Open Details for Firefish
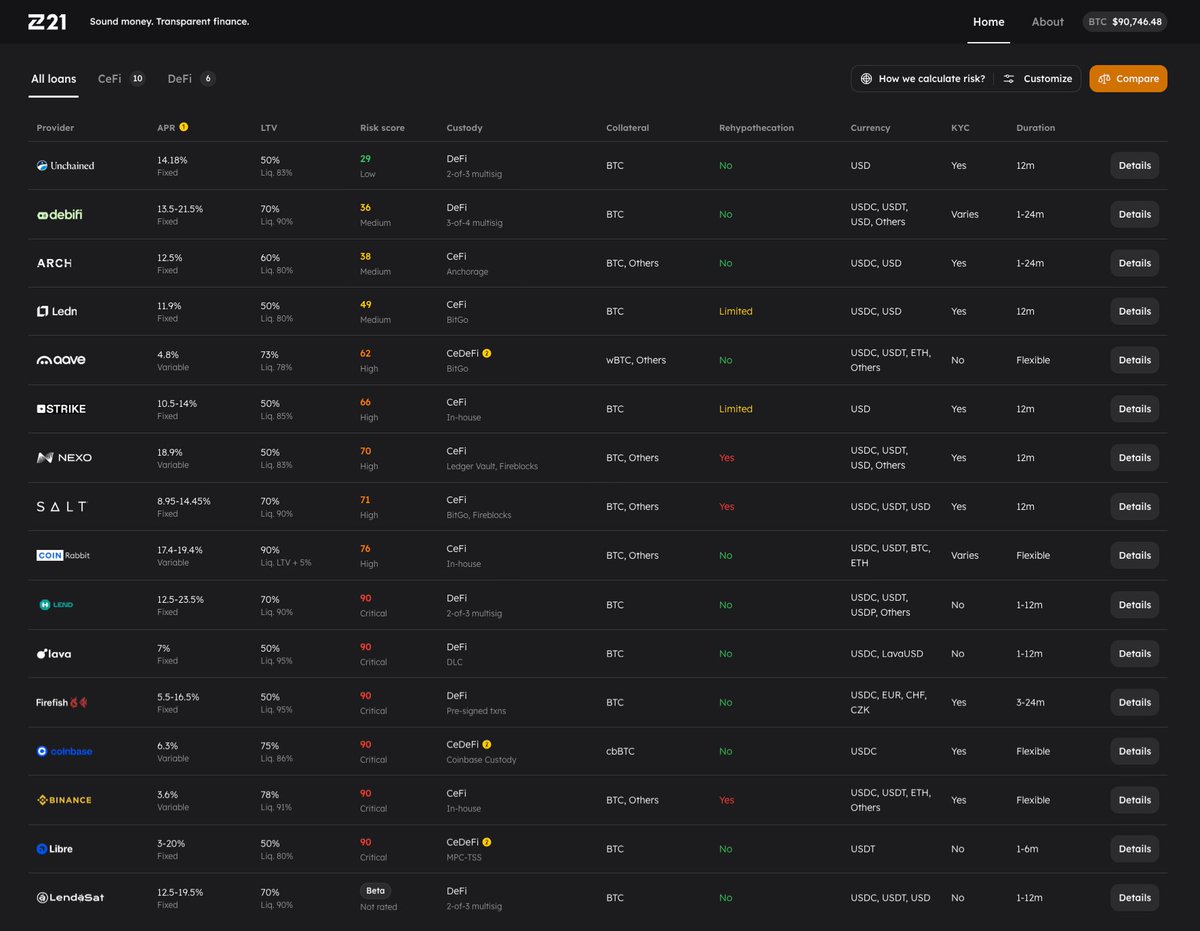 click(1135, 703)
